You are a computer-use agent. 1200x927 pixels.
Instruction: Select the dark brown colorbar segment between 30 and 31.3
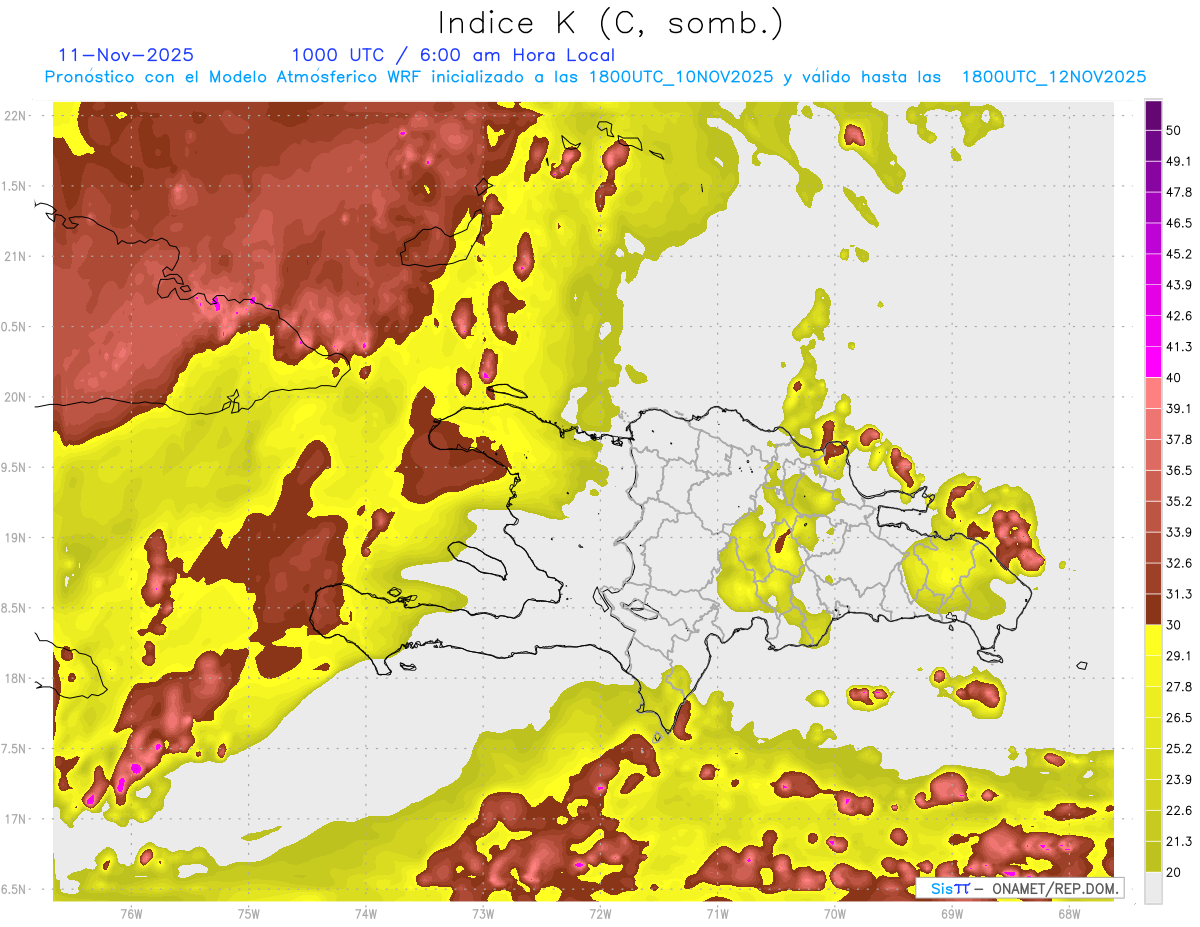(1153, 609)
